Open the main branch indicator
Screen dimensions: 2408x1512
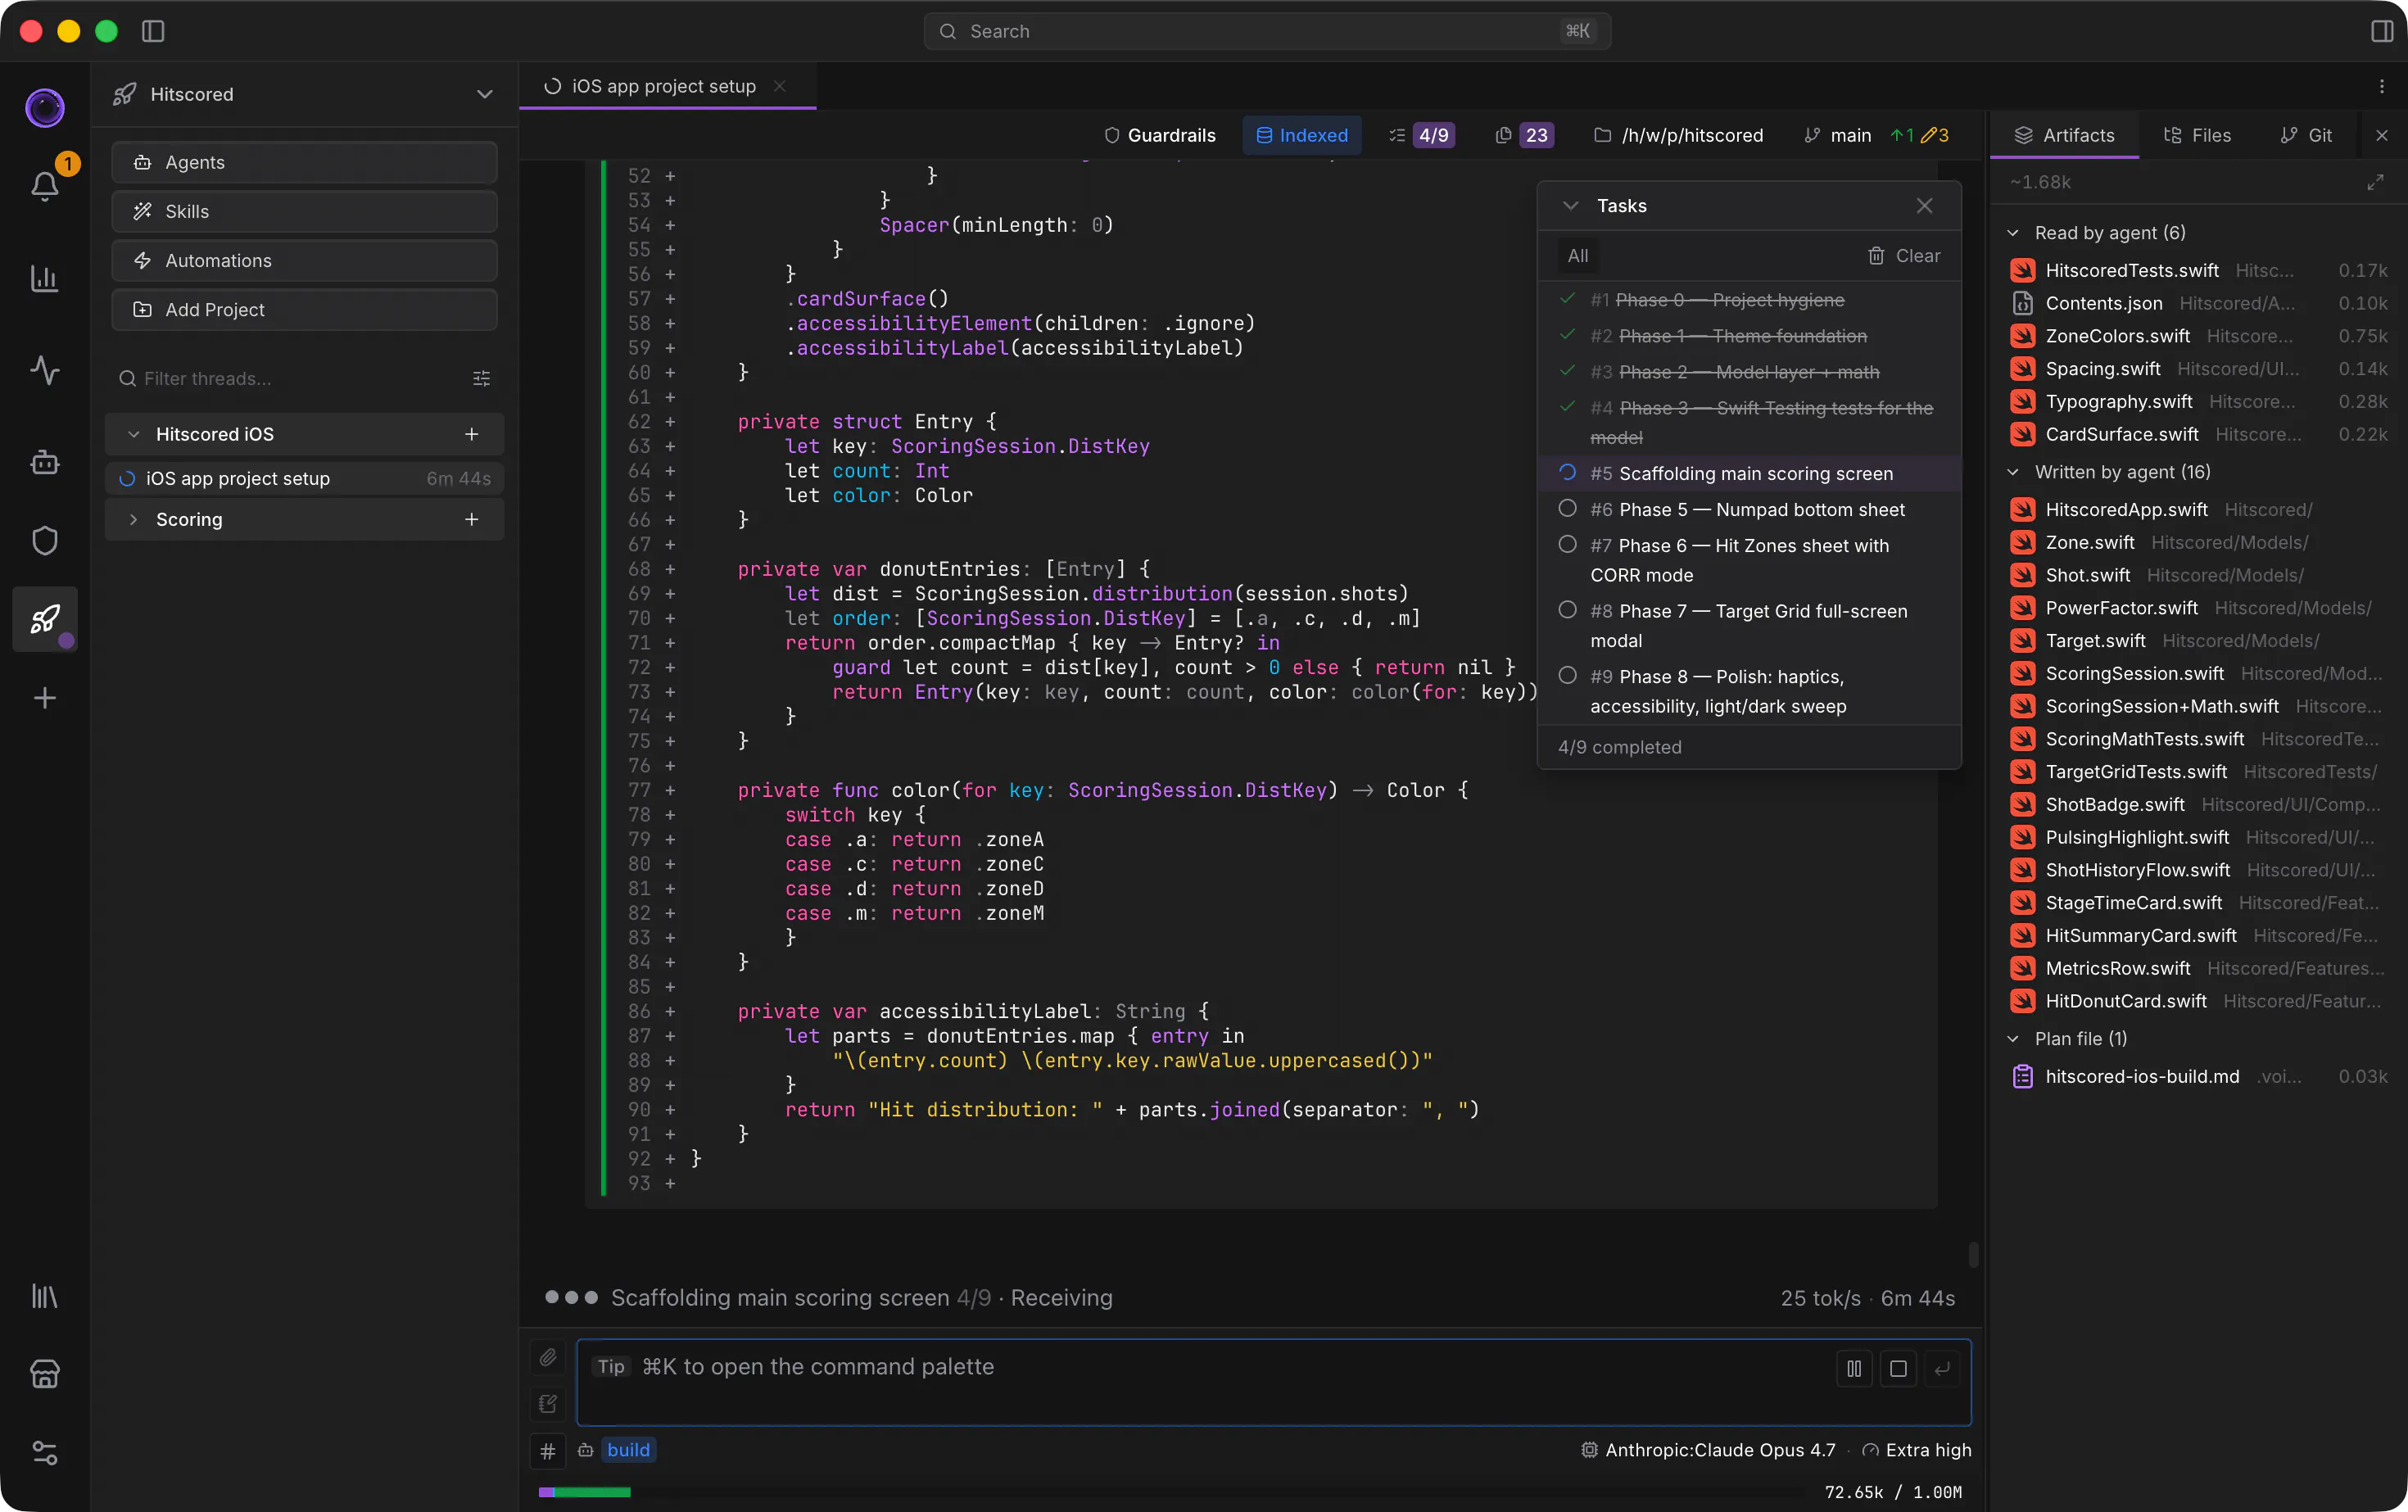pyautogui.click(x=1838, y=135)
